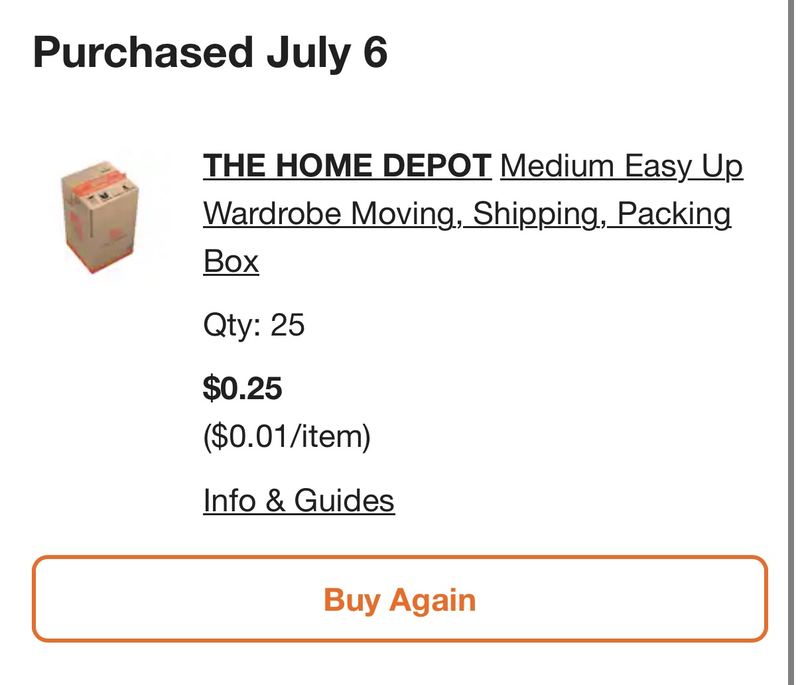The width and height of the screenshot is (800, 685).
Task: Click the word Guides in the link
Action: pyautogui.click(x=344, y=500)
